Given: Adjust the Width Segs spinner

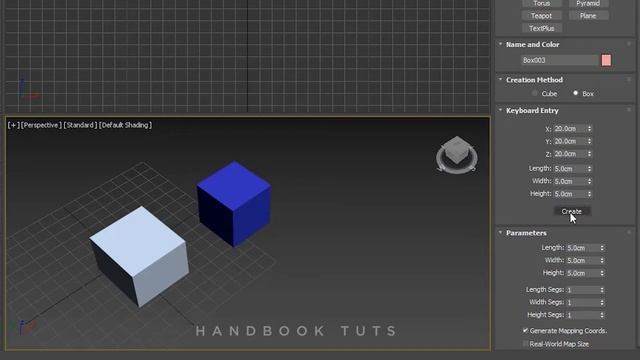Looking at the screenshot, I should (602, 302).
